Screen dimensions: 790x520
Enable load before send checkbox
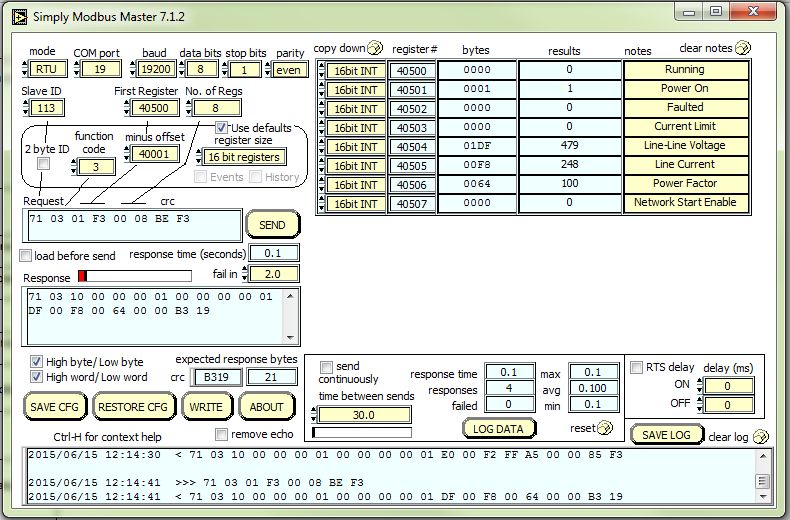(25, 255)
